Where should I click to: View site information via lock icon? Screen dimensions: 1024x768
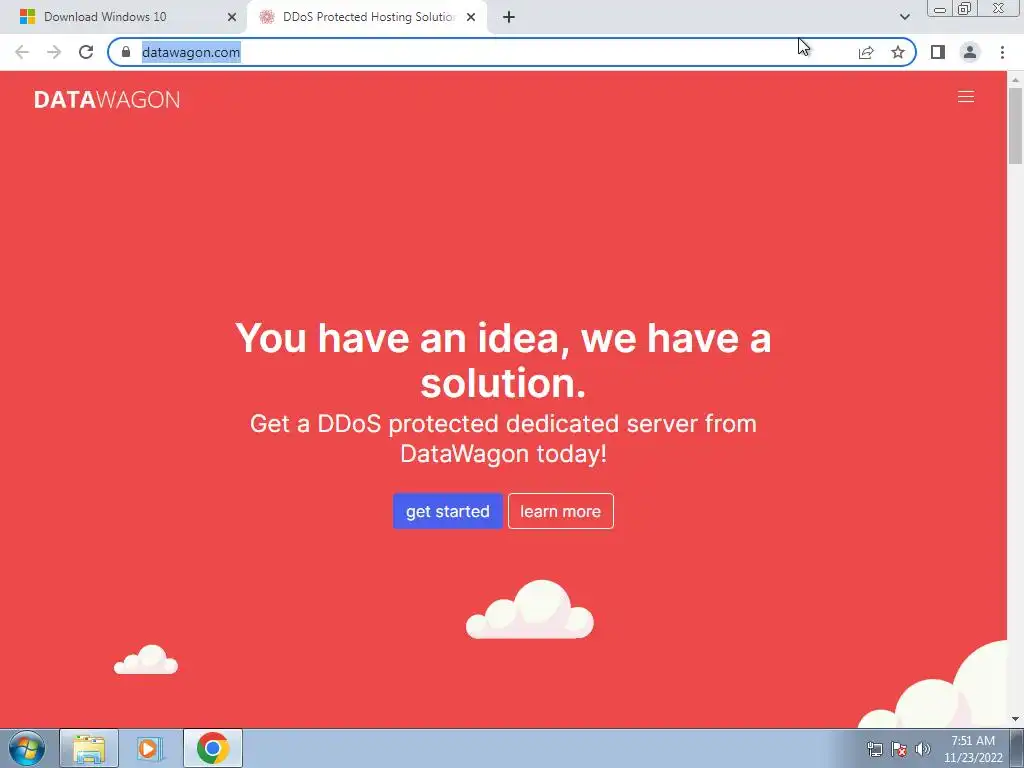126,52
